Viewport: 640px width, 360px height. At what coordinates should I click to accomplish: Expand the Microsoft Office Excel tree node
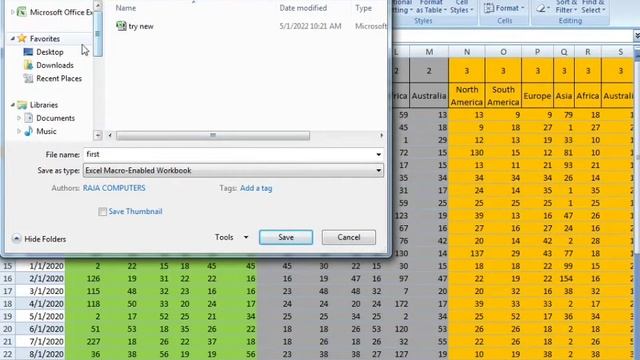pyautogui.click(x=12, y=12)
